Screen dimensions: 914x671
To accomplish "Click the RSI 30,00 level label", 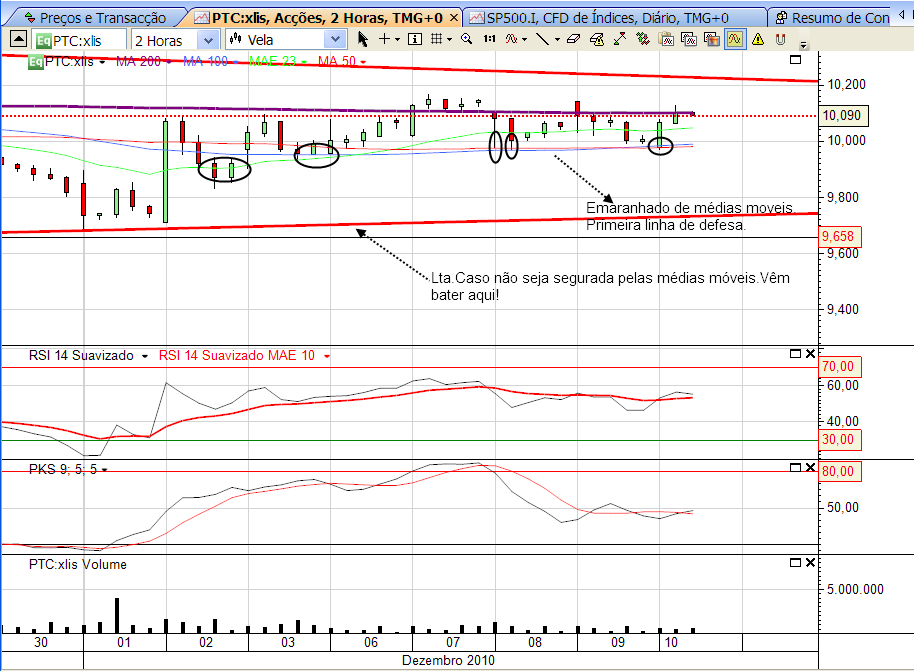I will 839,440.
